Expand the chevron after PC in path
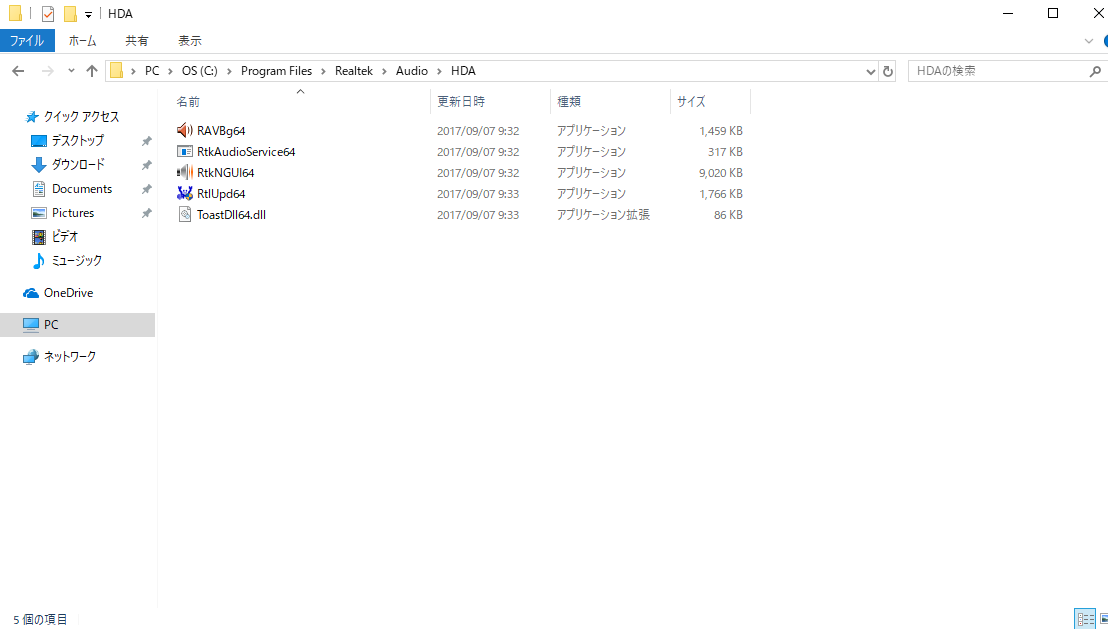This screenshot has width=1108, height=629. [x=170, y=71]
